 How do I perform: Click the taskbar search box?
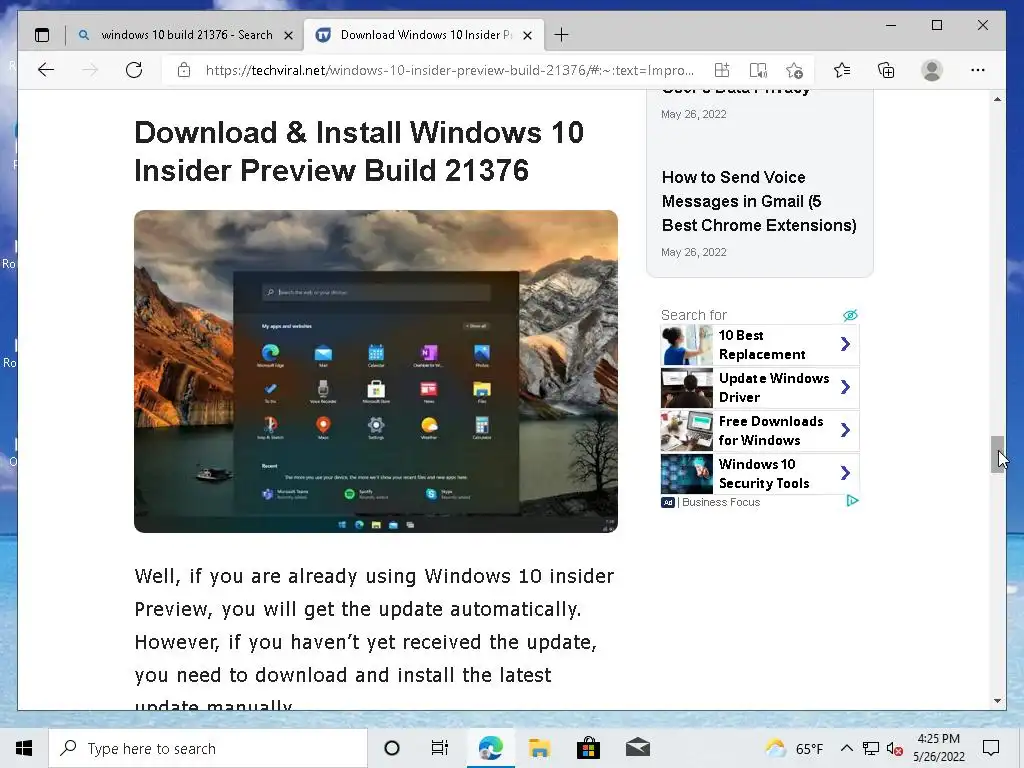pyautogui.click(x=208, y=748)
